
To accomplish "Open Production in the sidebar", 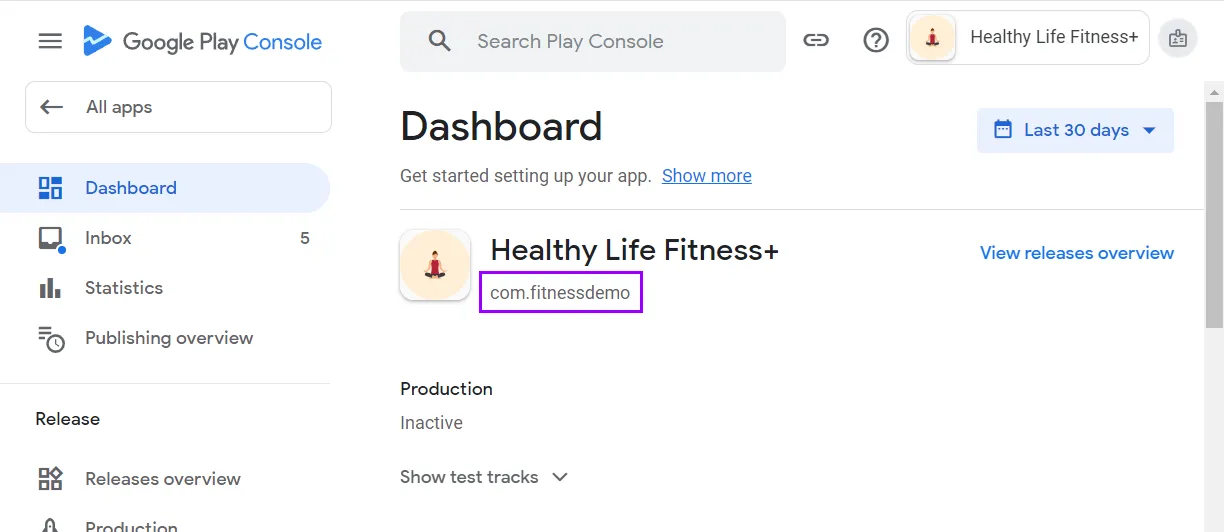I will [x=131, y=525].
